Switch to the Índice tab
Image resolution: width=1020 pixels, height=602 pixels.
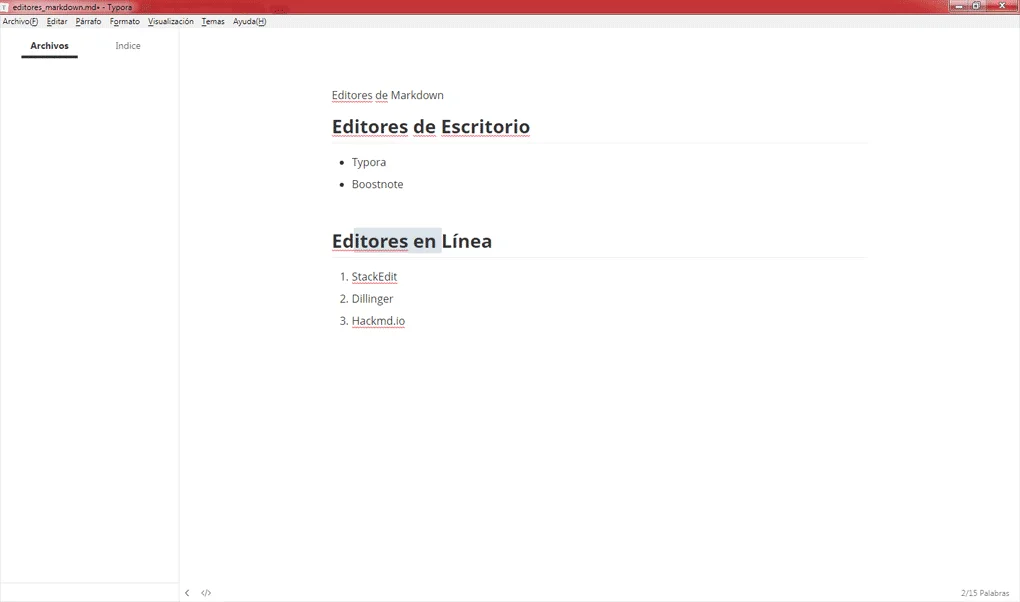pyautogui.click(x=127, y=45)
